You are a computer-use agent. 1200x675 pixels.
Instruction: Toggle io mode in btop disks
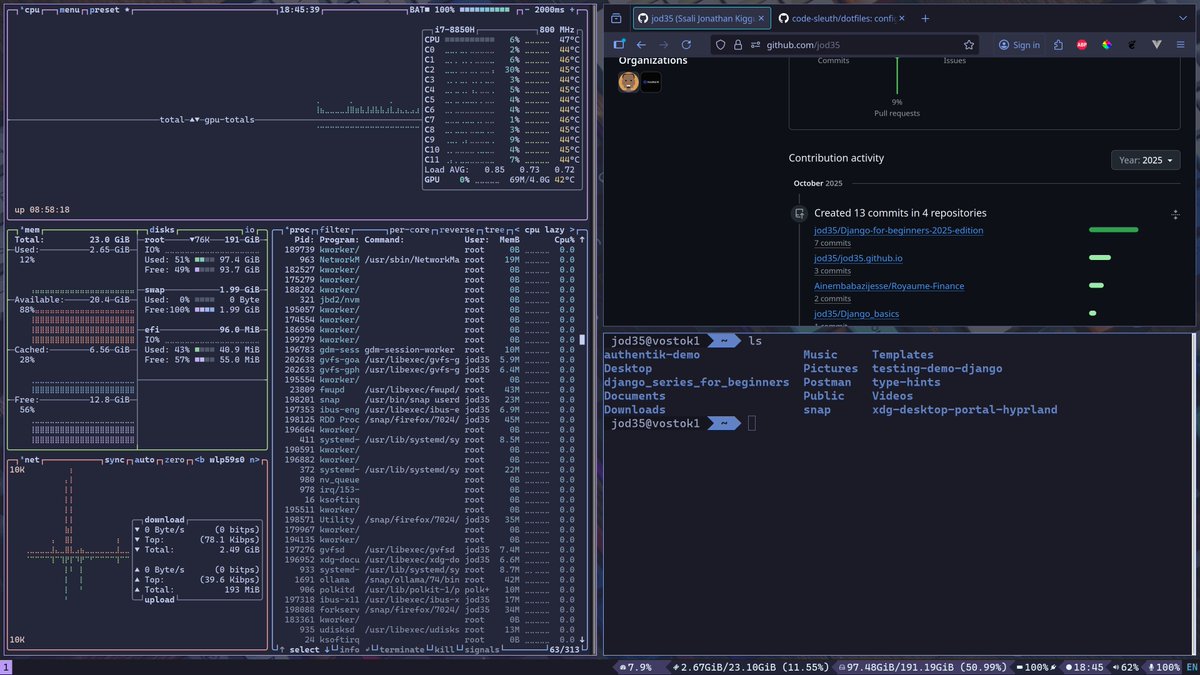(x=249, y=229)
